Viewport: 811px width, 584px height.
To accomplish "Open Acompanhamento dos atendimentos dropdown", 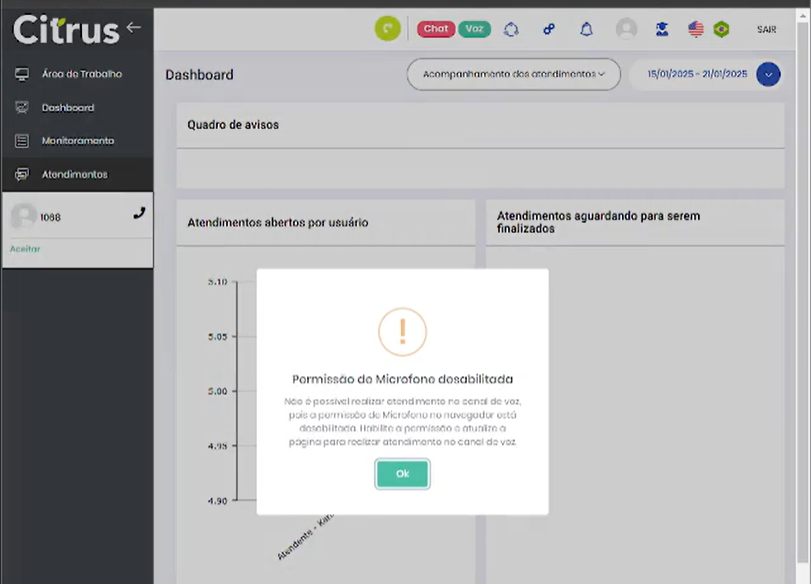I will pos(513,74).
